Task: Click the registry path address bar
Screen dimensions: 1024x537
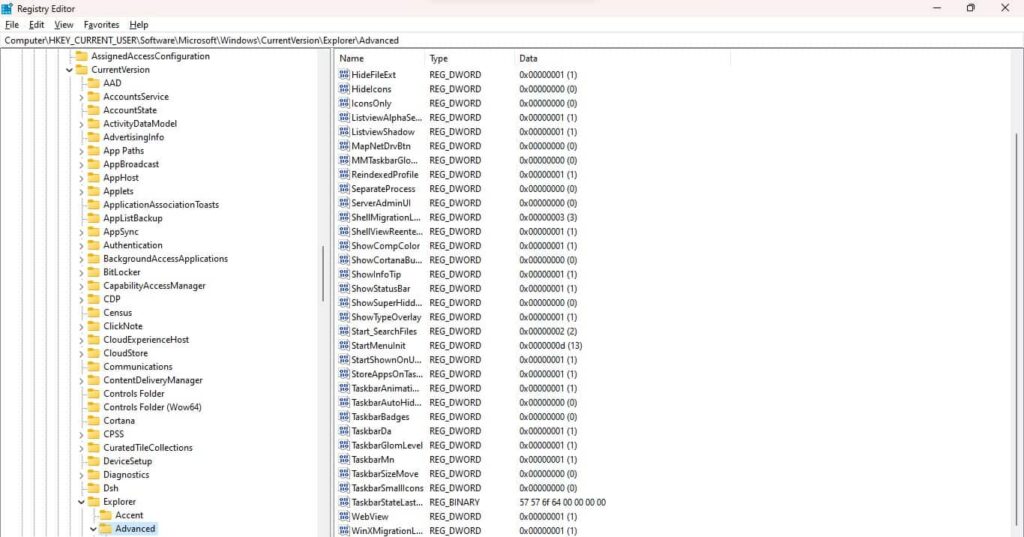Action: pyautogui.click(x=500, y=41)
